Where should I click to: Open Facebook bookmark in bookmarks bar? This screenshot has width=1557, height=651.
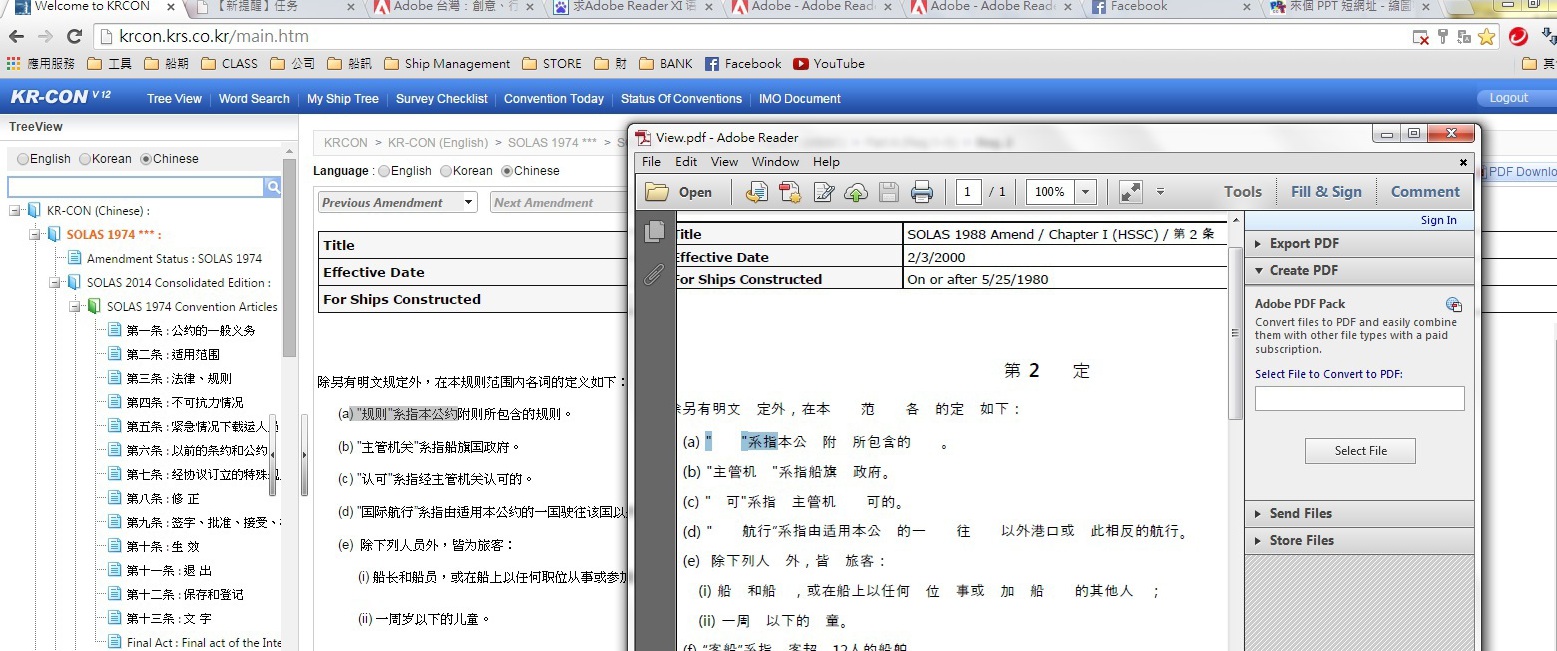point(743,63)
